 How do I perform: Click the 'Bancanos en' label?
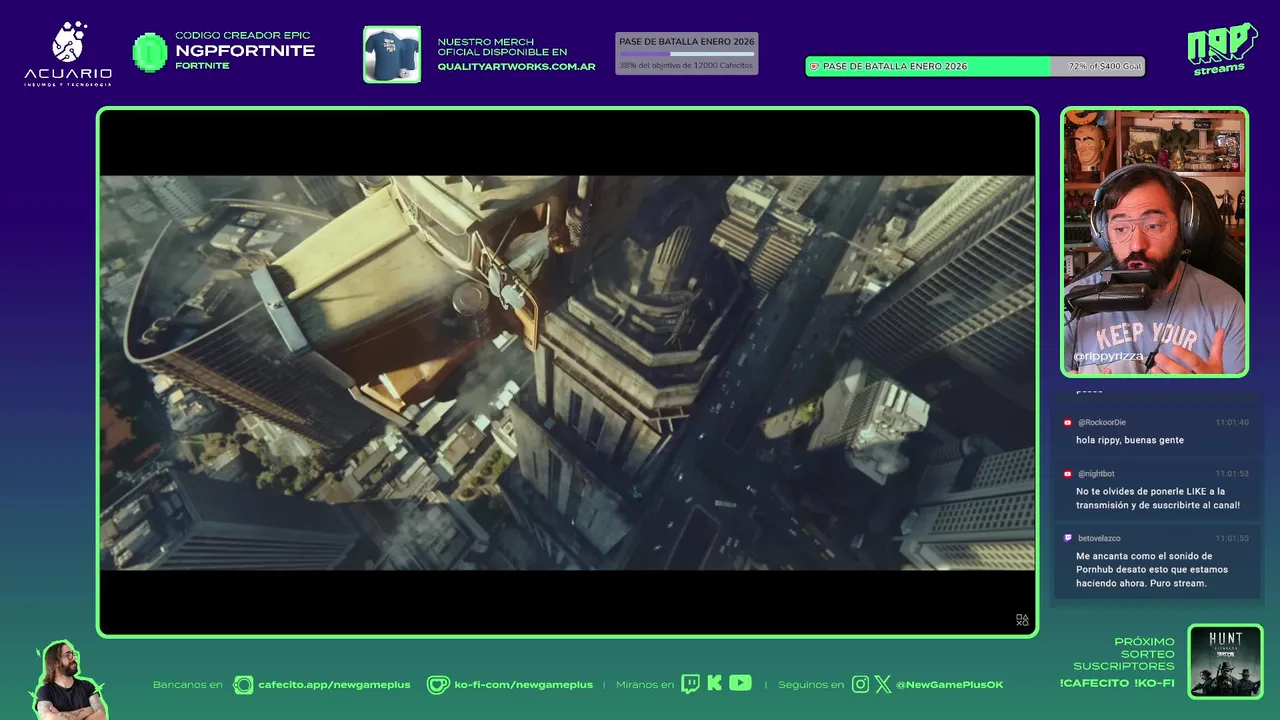click(187, 685)
